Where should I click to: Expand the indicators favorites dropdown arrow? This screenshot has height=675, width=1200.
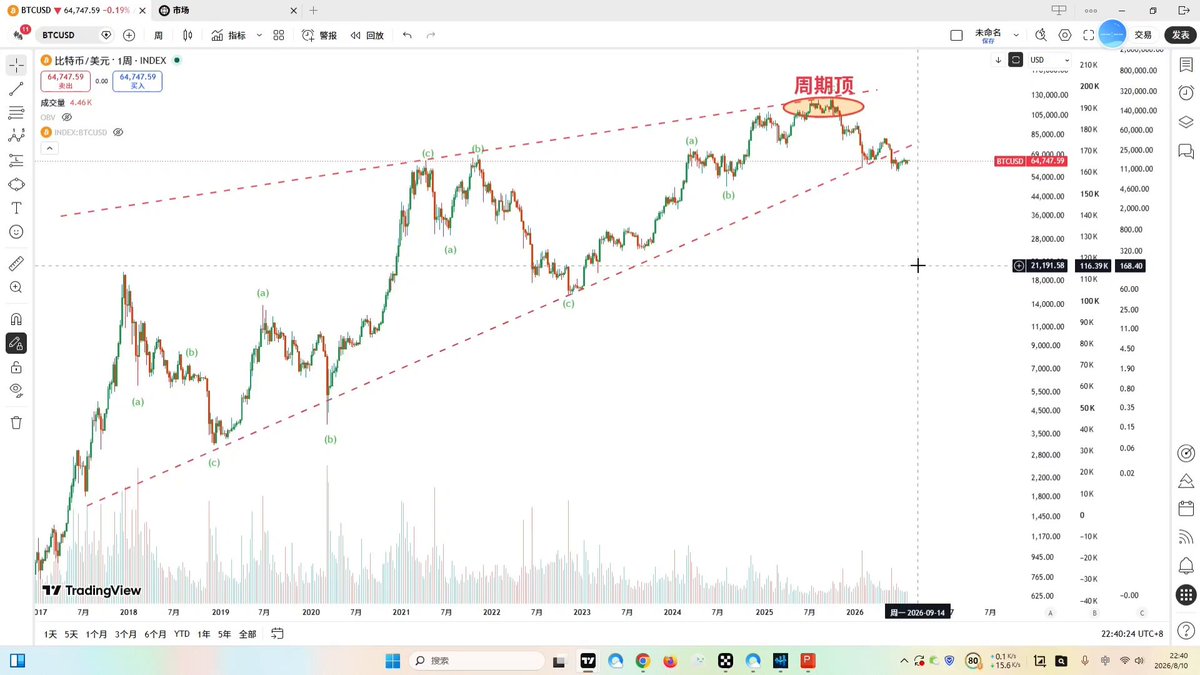point(260,35)
